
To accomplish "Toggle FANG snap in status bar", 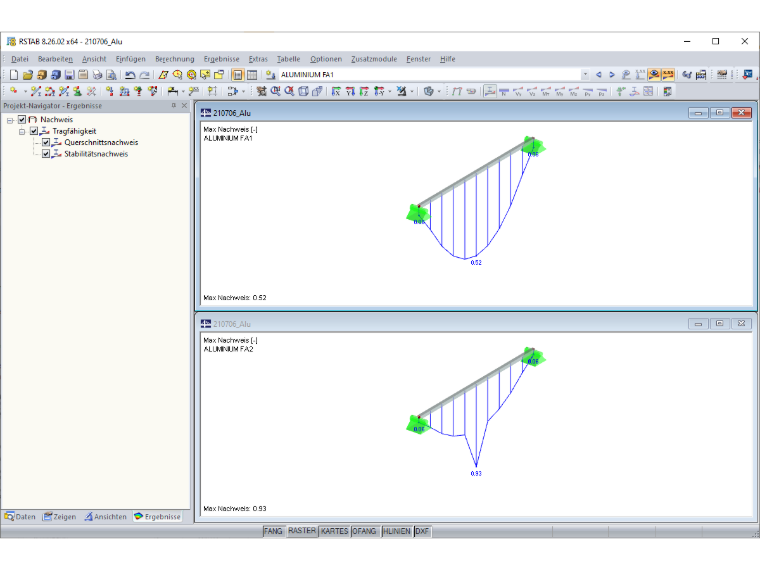I will click(273, 531).
